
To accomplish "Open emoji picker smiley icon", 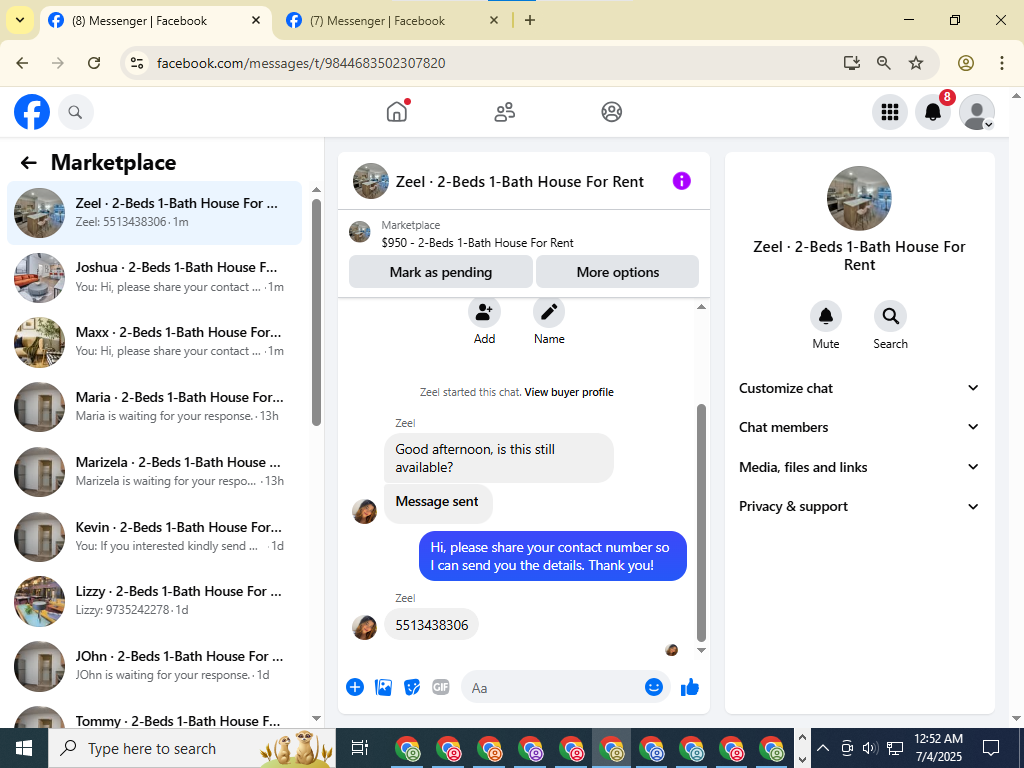I will pyautogui.click(x=654, y=687).
